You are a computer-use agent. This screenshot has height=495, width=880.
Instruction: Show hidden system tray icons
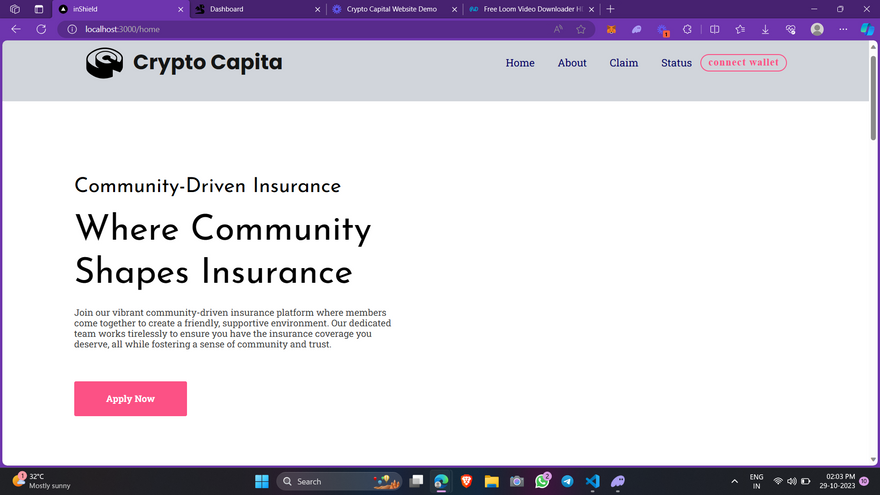tap(735, 481)
